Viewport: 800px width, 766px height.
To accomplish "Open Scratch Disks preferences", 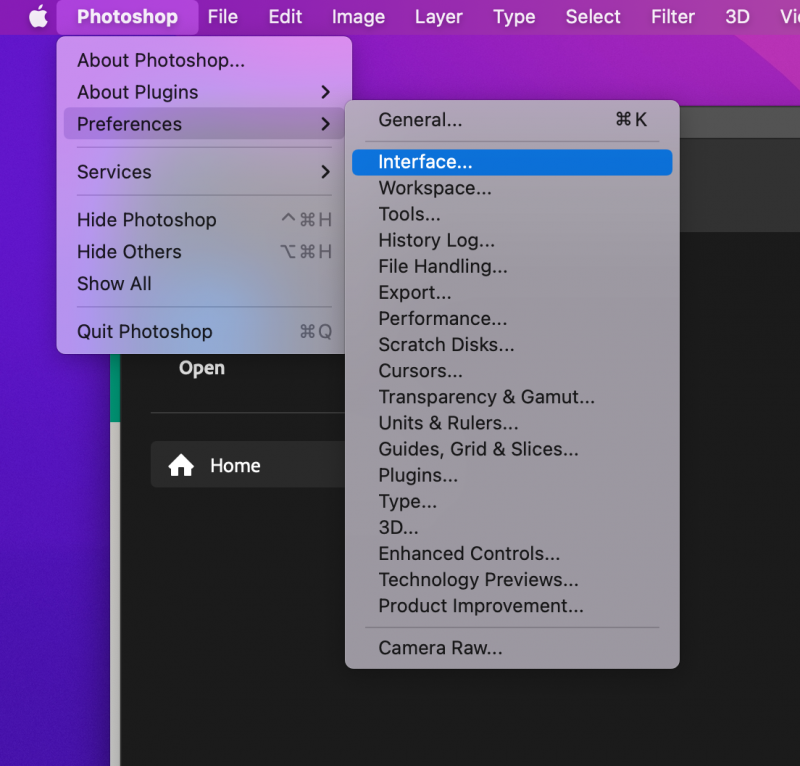I will [x=446, y=345].
